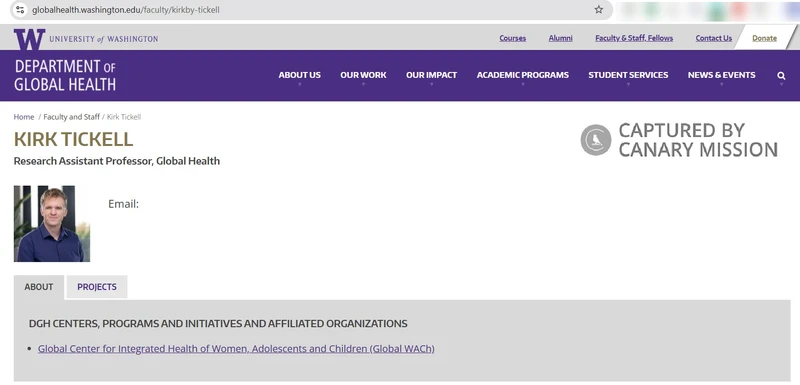The width and height of the screenshot is (800, 385).
Task: Click the address bar URL field
Action: pyautogui.click(x=311, y=10)
